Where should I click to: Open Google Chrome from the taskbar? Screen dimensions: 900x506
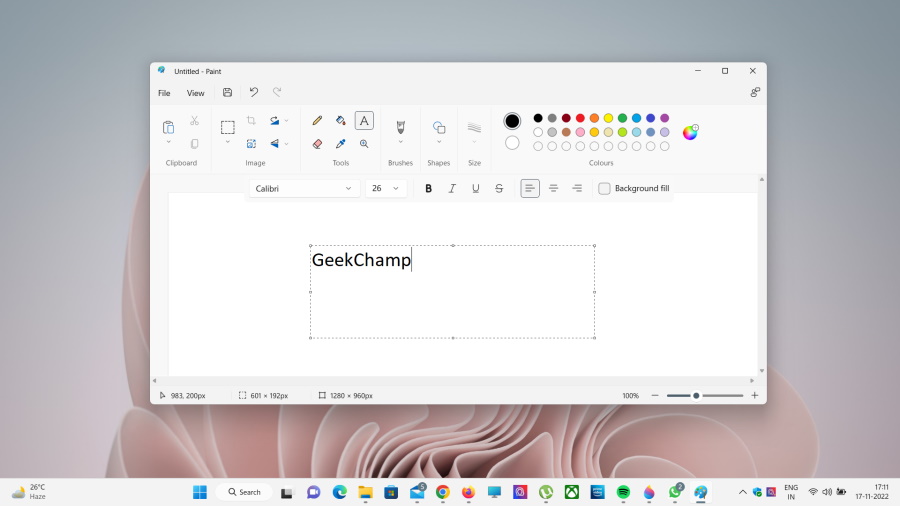click(443, 492)
